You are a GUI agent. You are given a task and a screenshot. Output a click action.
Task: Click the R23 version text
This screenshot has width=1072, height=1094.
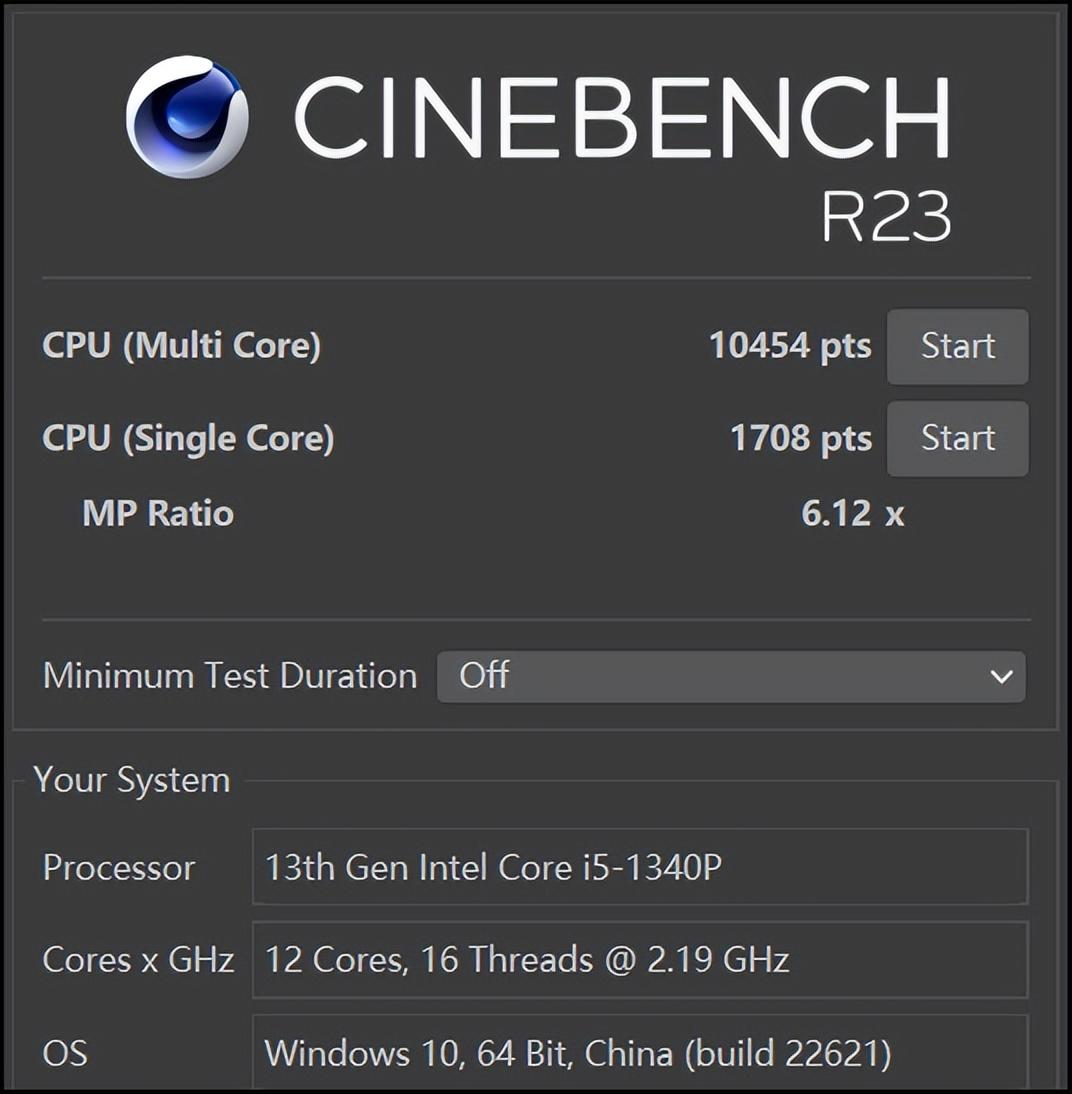tap(886, 216)
